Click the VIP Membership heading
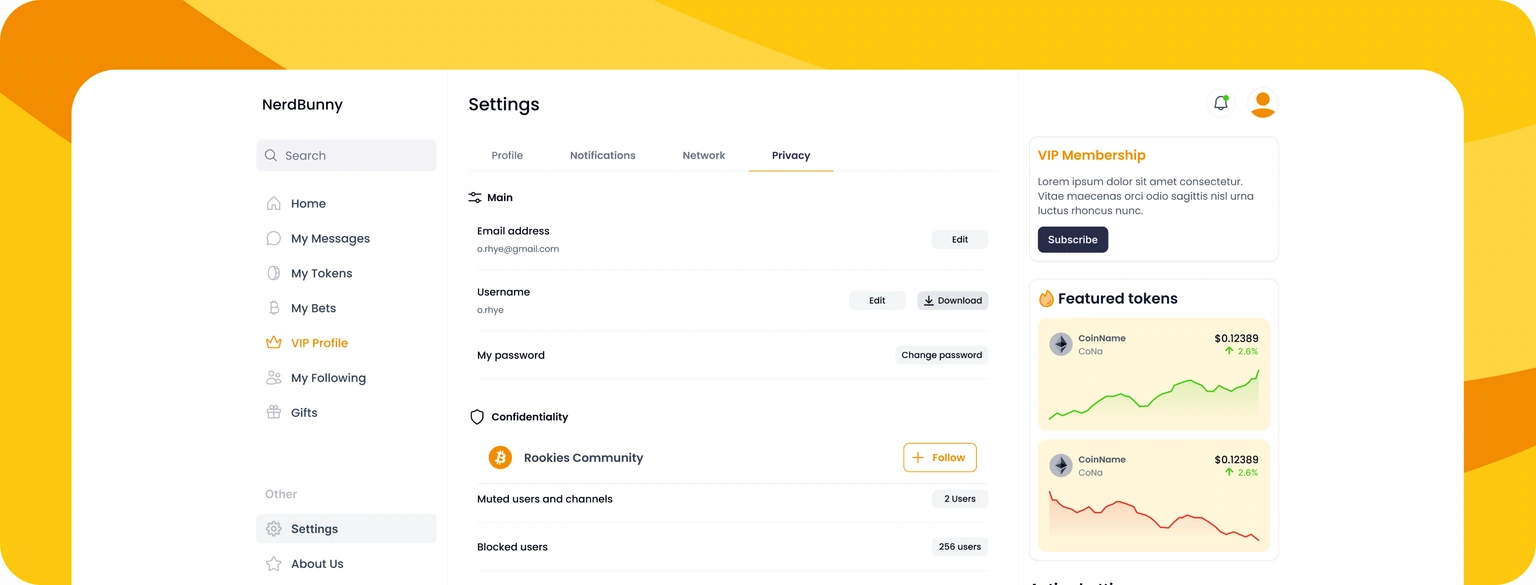Viewport: 1536px width, 585px height. coord(1092,155)
